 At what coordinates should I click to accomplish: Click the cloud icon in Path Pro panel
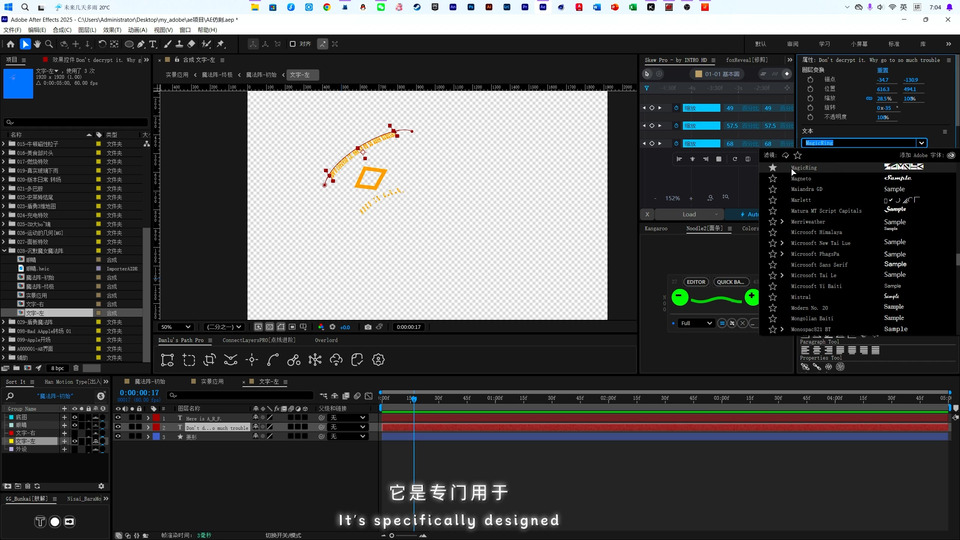click(x=336, y=360)
